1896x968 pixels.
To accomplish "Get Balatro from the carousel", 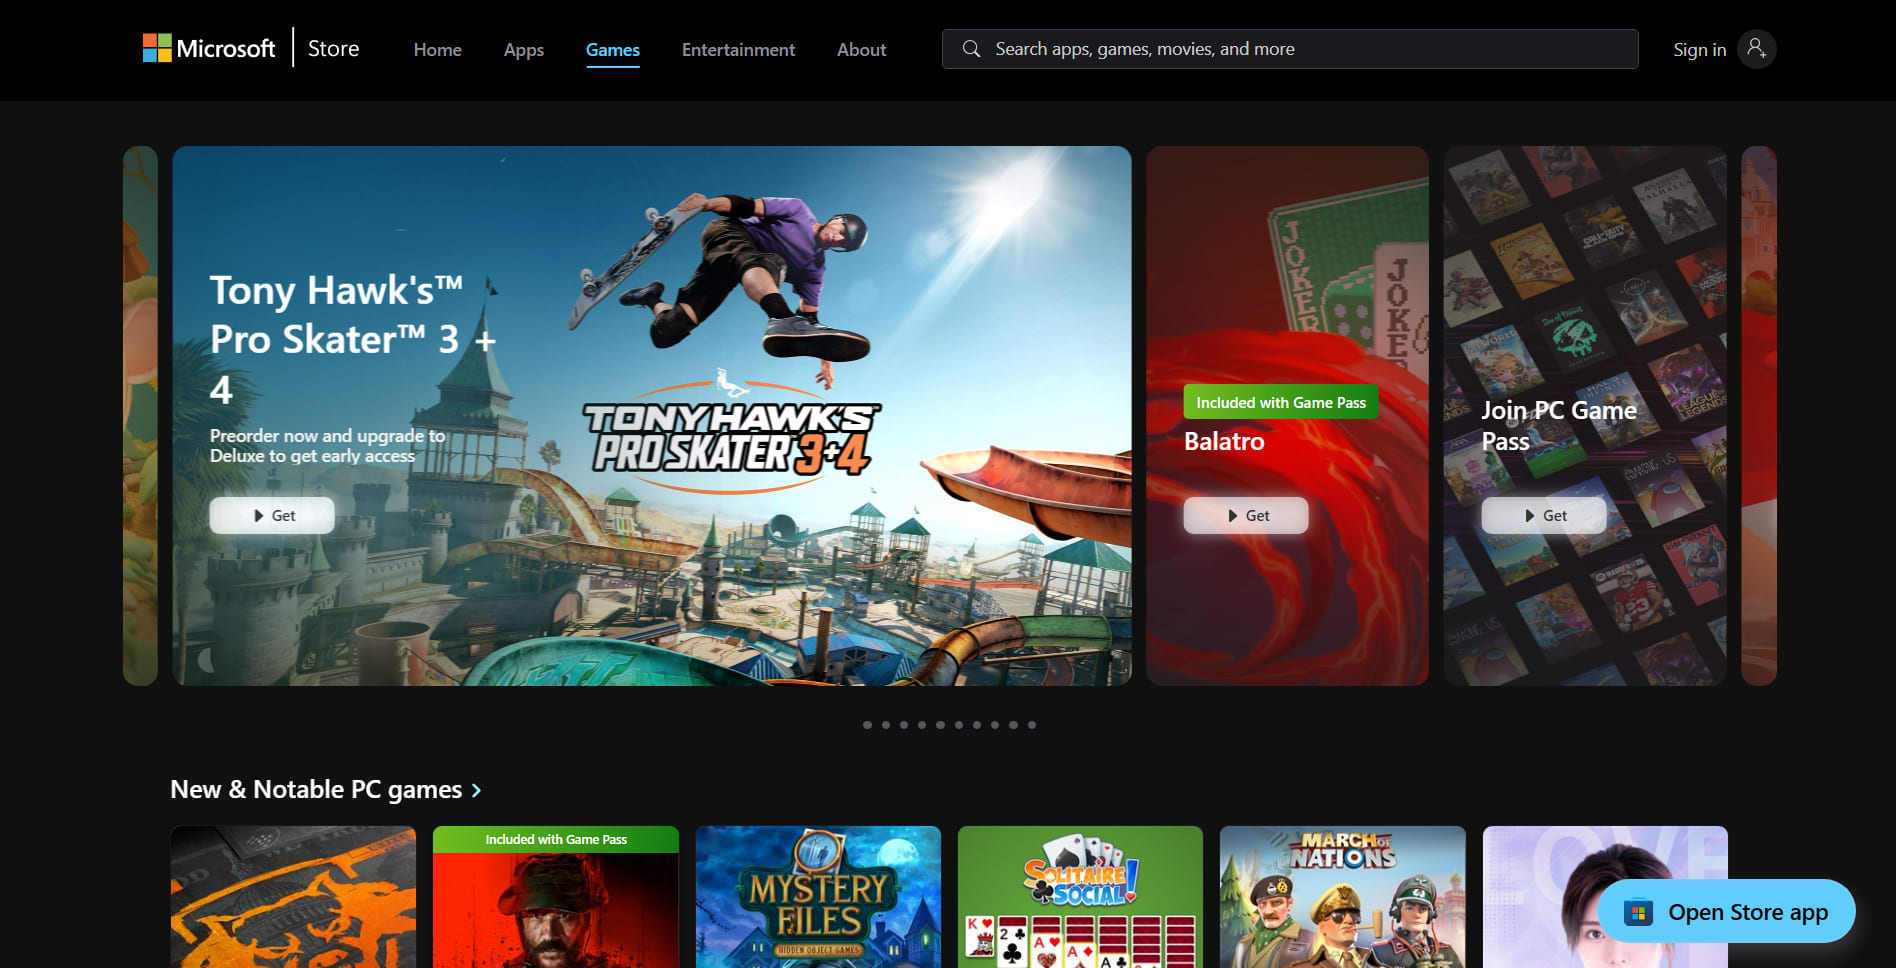I will click(x=1246, y=515).
